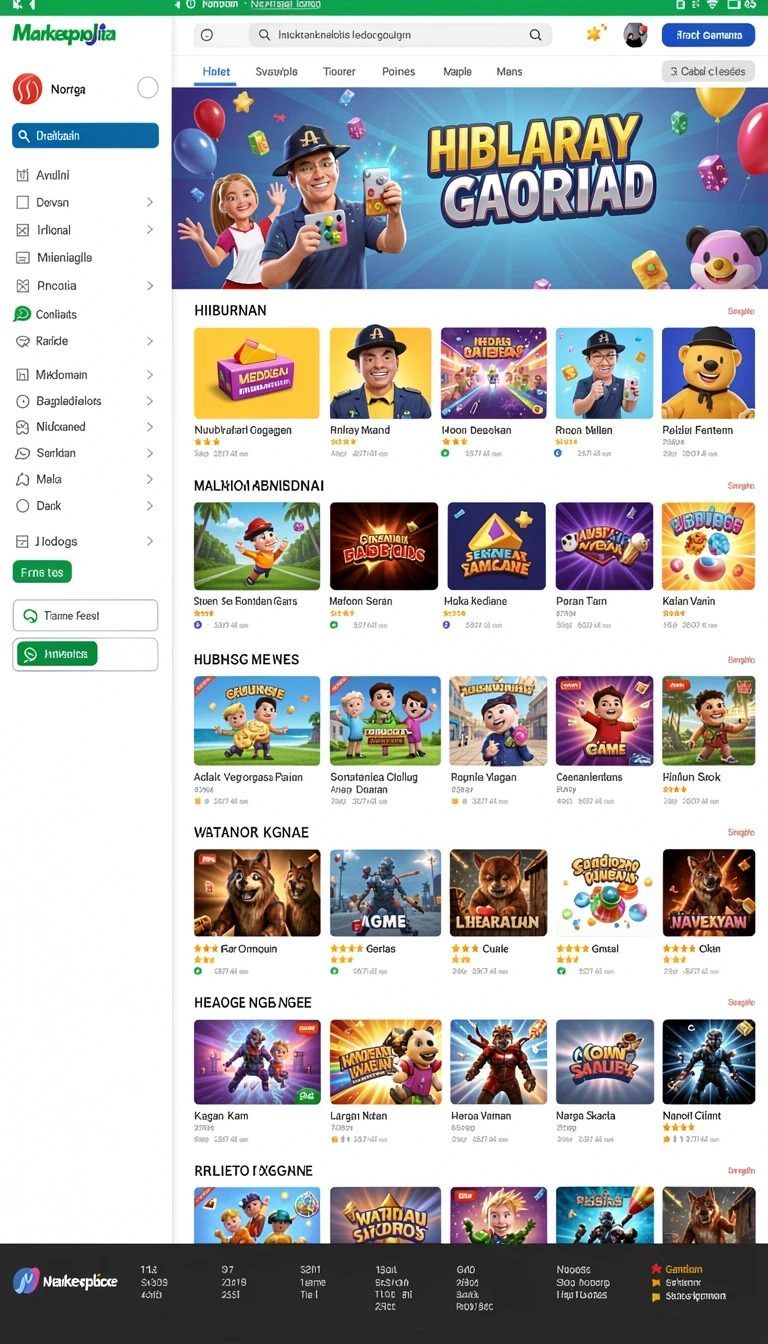Click the Irlonal sidebar icon
Image resolution: width=768 pixels, height=1344 pixels.
22,230
